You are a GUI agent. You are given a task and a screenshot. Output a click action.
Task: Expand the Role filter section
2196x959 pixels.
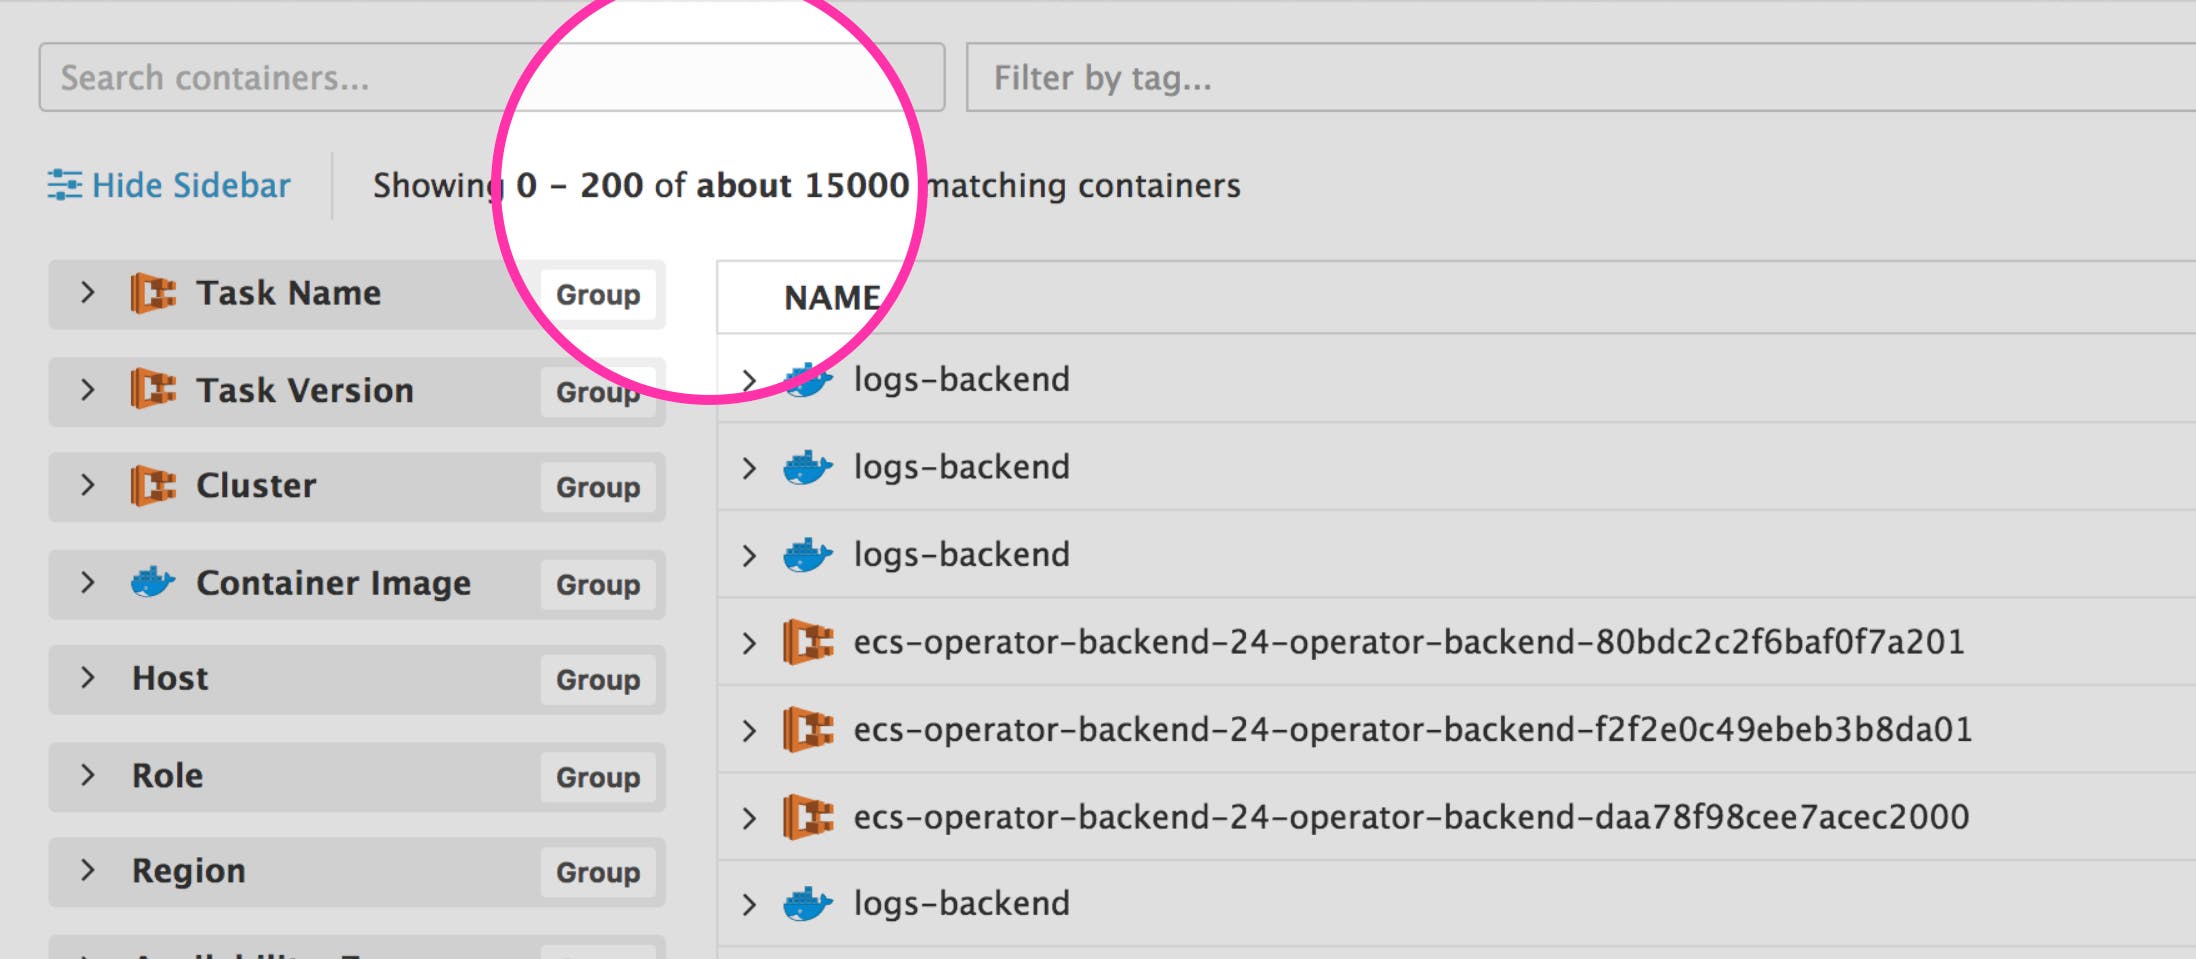86,776
